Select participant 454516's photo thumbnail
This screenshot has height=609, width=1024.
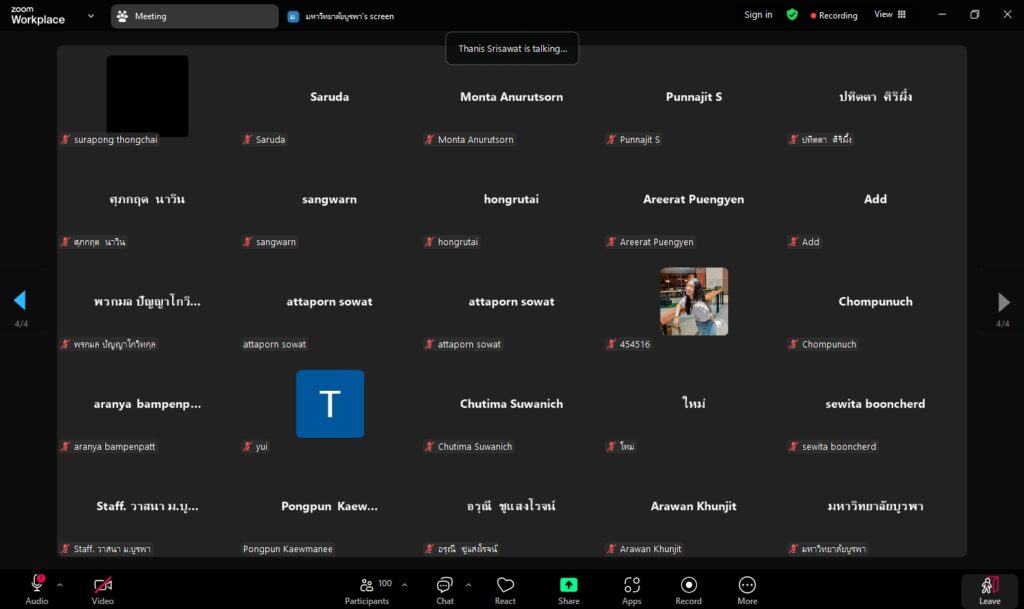(694, 301)
